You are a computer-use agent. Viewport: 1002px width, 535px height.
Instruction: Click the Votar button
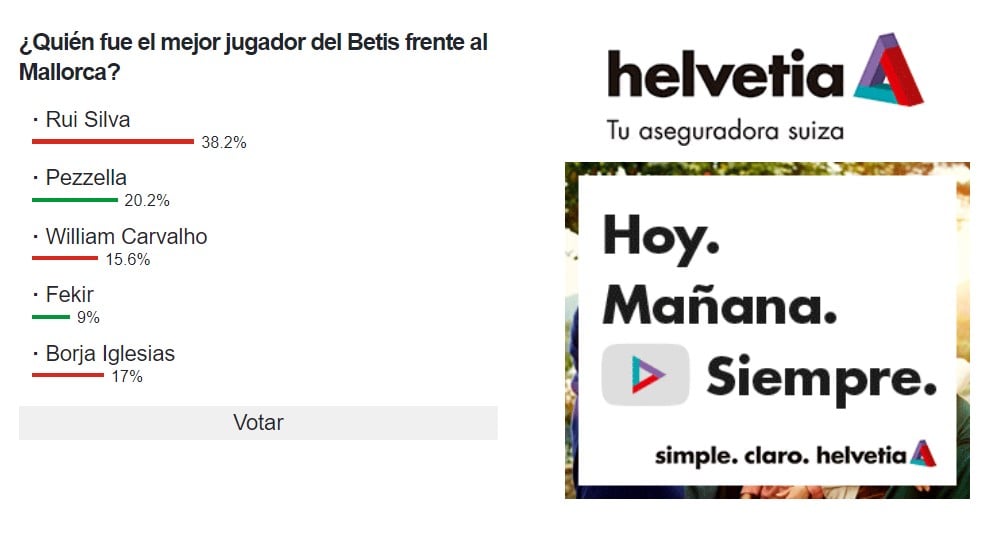click(x=258, y=423)
